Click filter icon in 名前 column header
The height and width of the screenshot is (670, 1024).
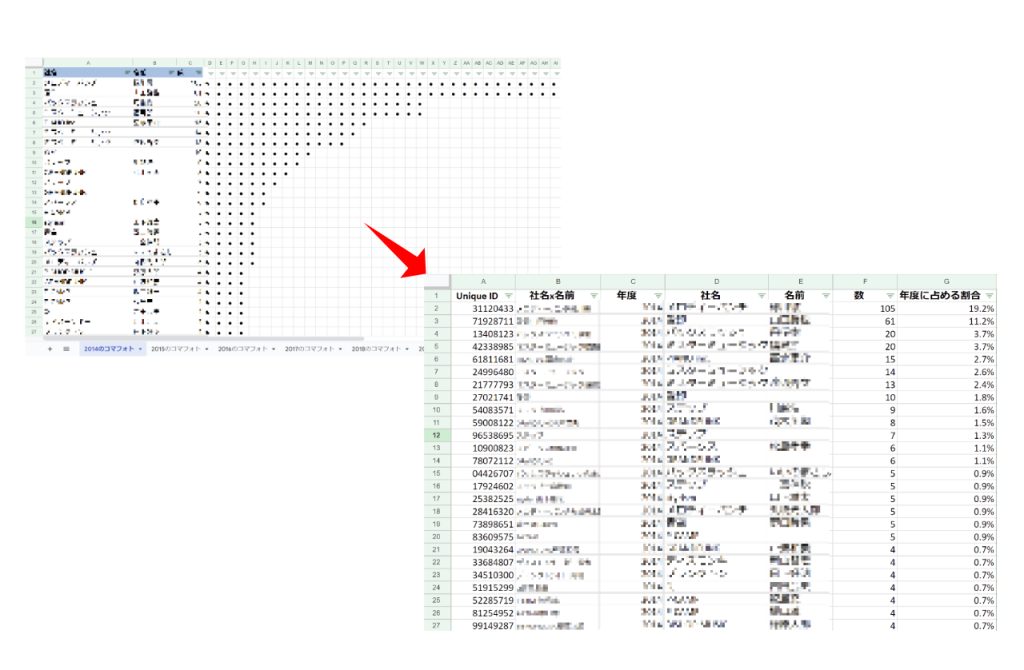pyautogui.click(x=825, y=296)
